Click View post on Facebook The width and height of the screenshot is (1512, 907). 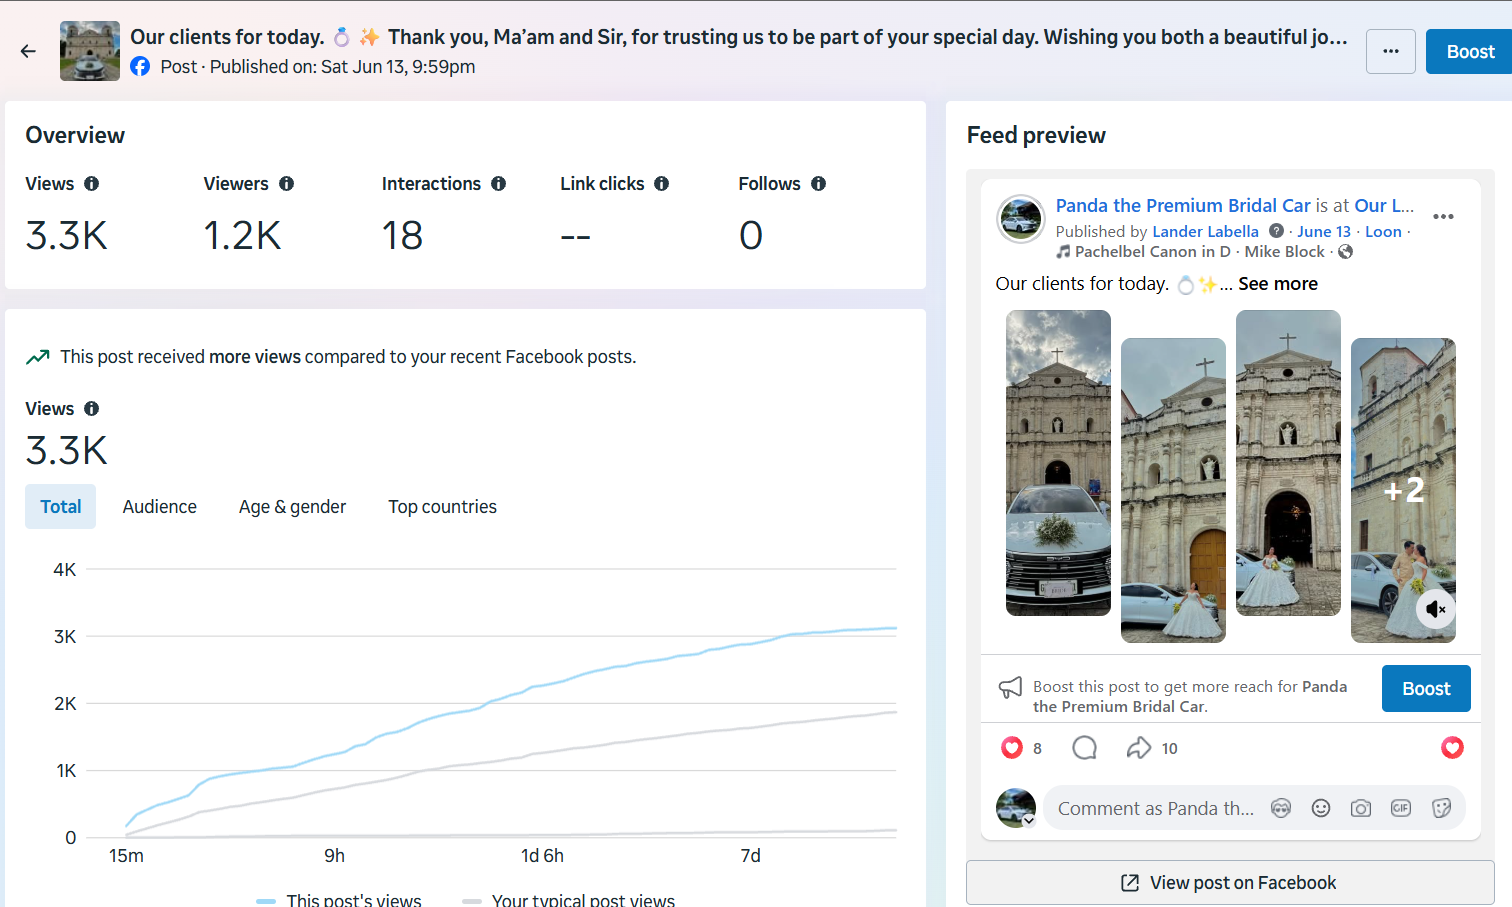pyautogui.click(x=1230, y=883)
